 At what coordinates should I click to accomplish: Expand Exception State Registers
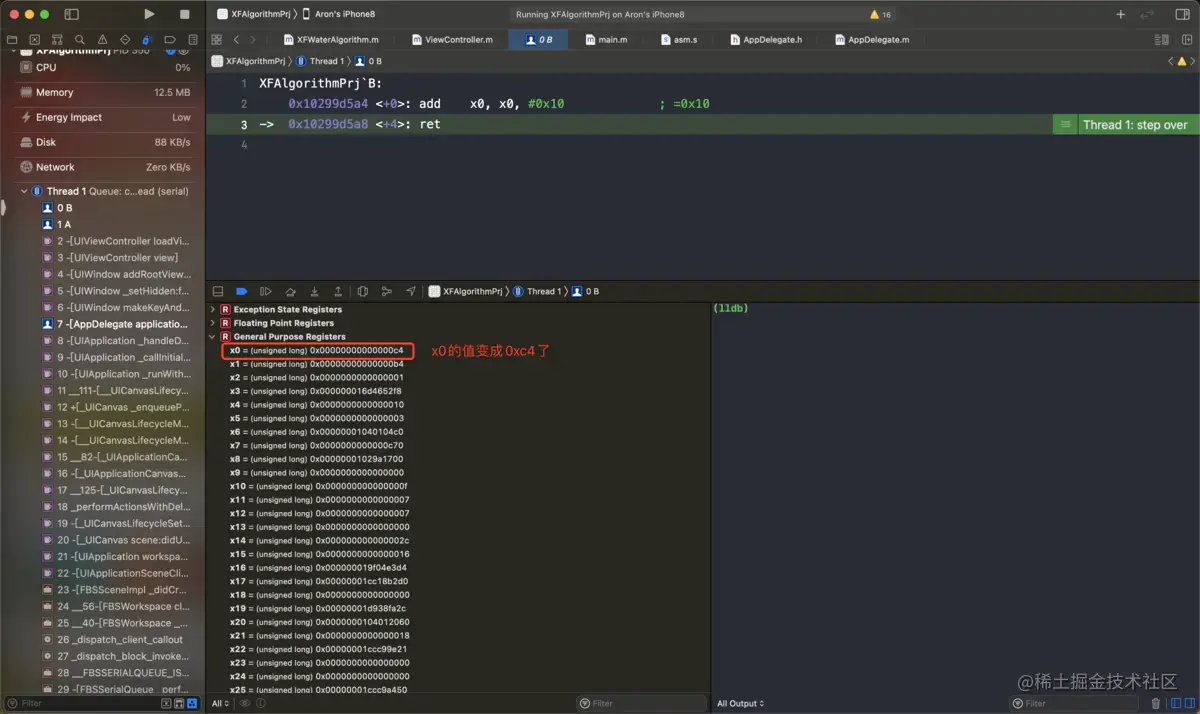(x=212, y=310)
